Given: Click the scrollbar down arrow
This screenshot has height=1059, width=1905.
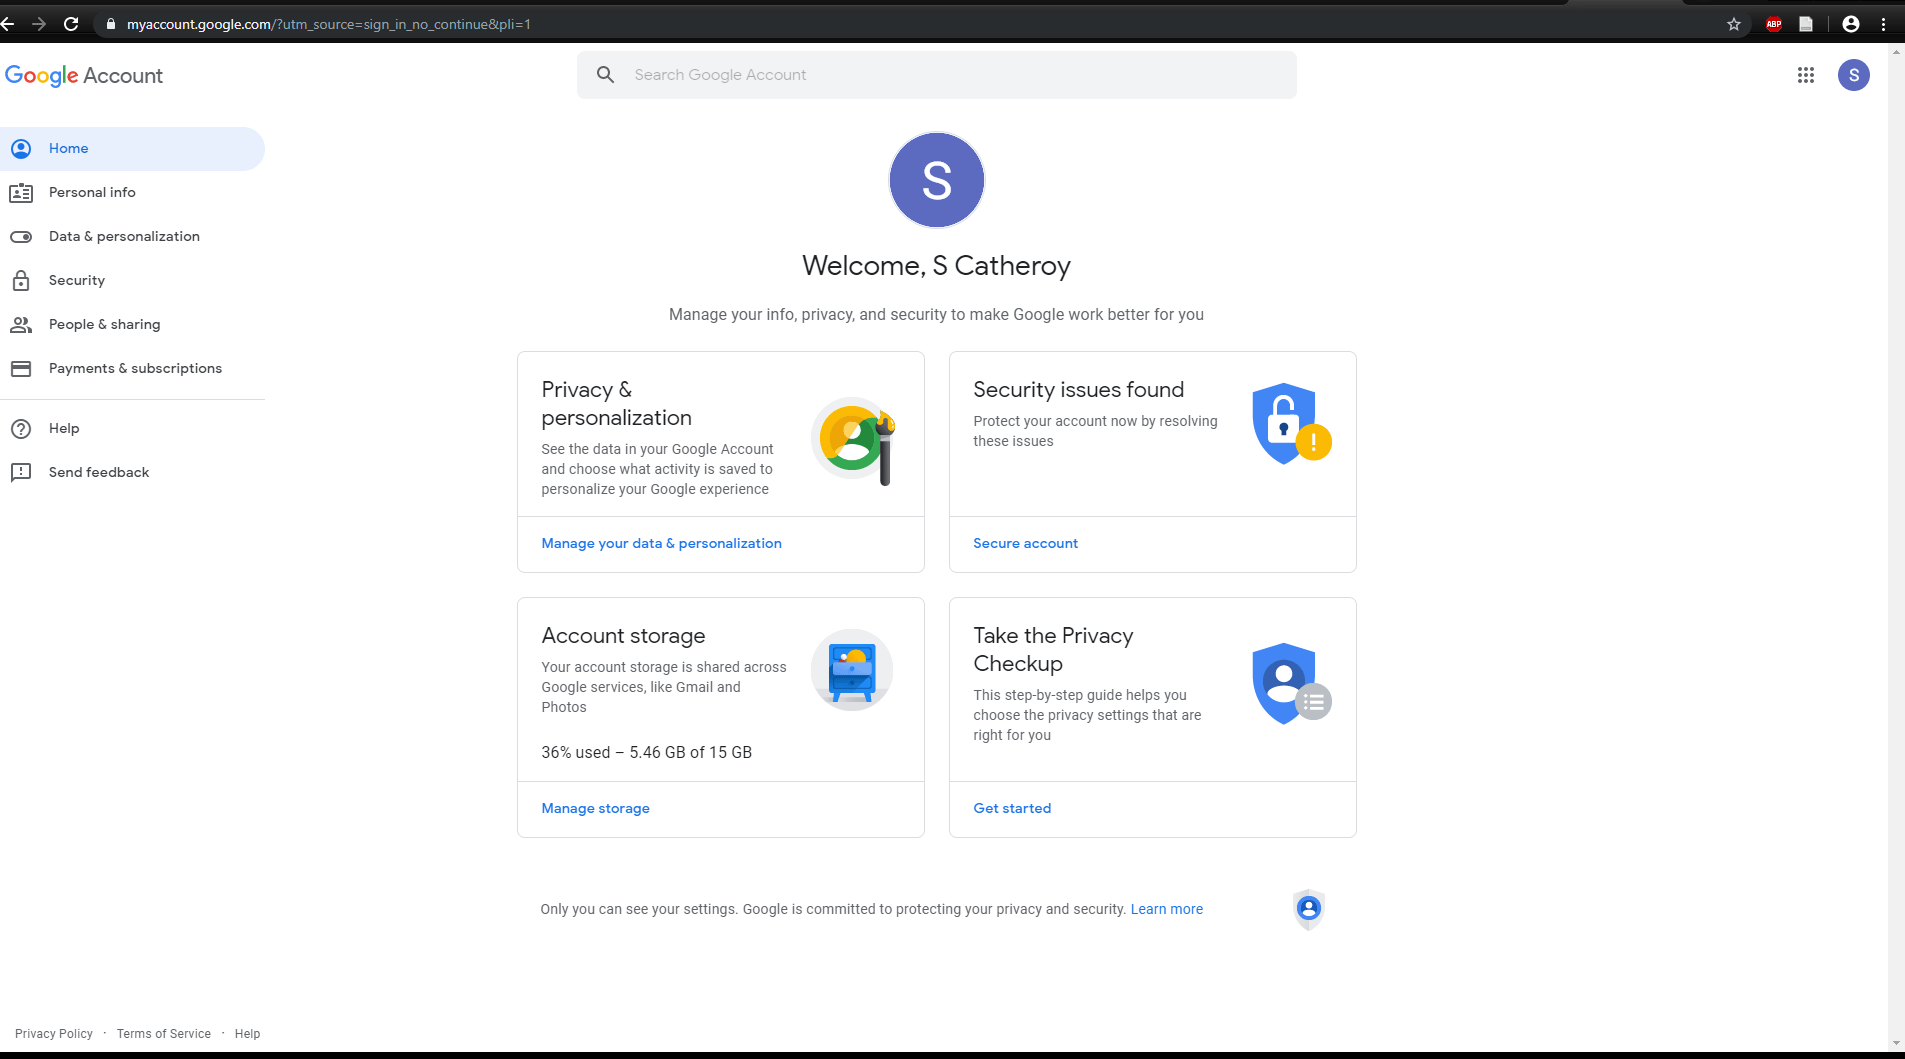Looking at the screenshot, I should pos(1896,1044).
